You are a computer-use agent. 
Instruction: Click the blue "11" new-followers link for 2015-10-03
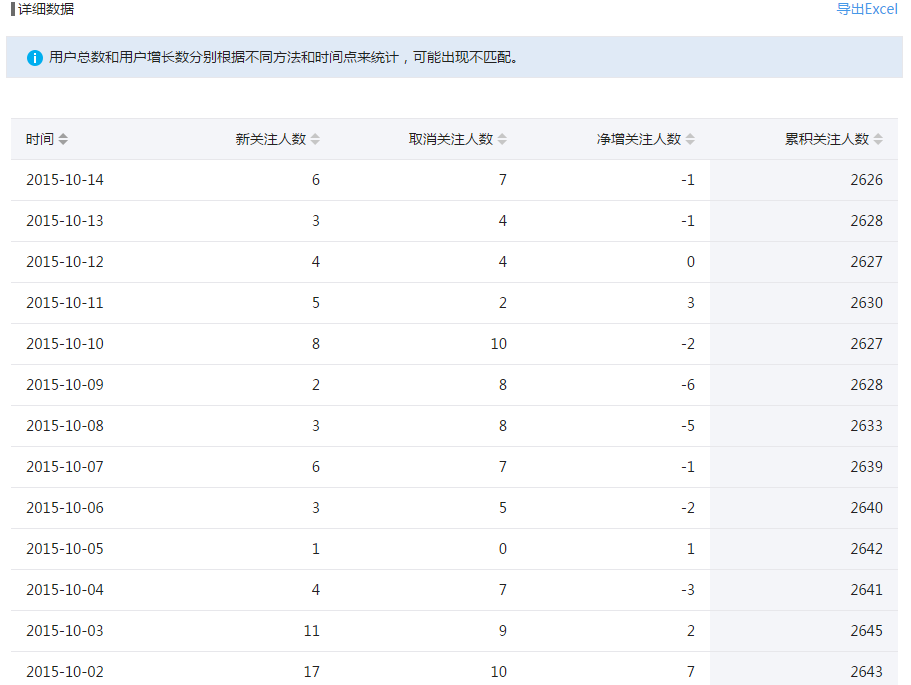point(311,630)
